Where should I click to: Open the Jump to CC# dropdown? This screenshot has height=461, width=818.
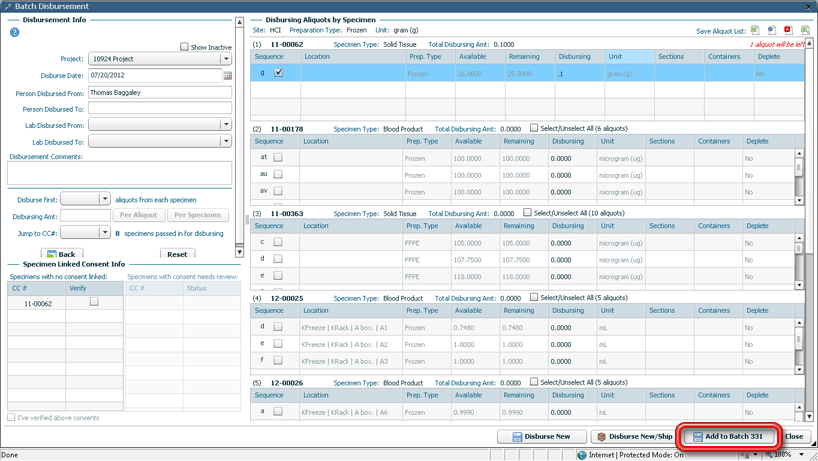click(105, 233)
